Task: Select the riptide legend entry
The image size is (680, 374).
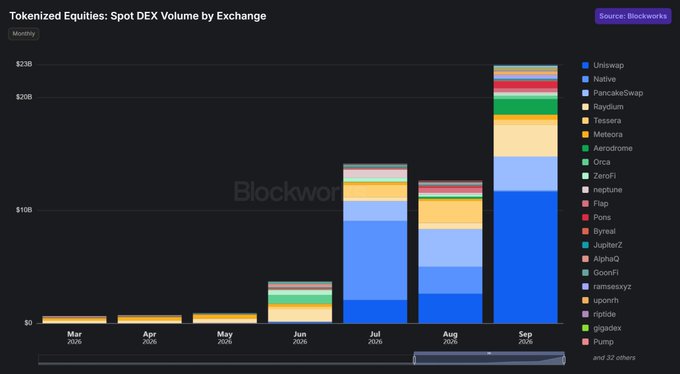Action: pos(599,314)
